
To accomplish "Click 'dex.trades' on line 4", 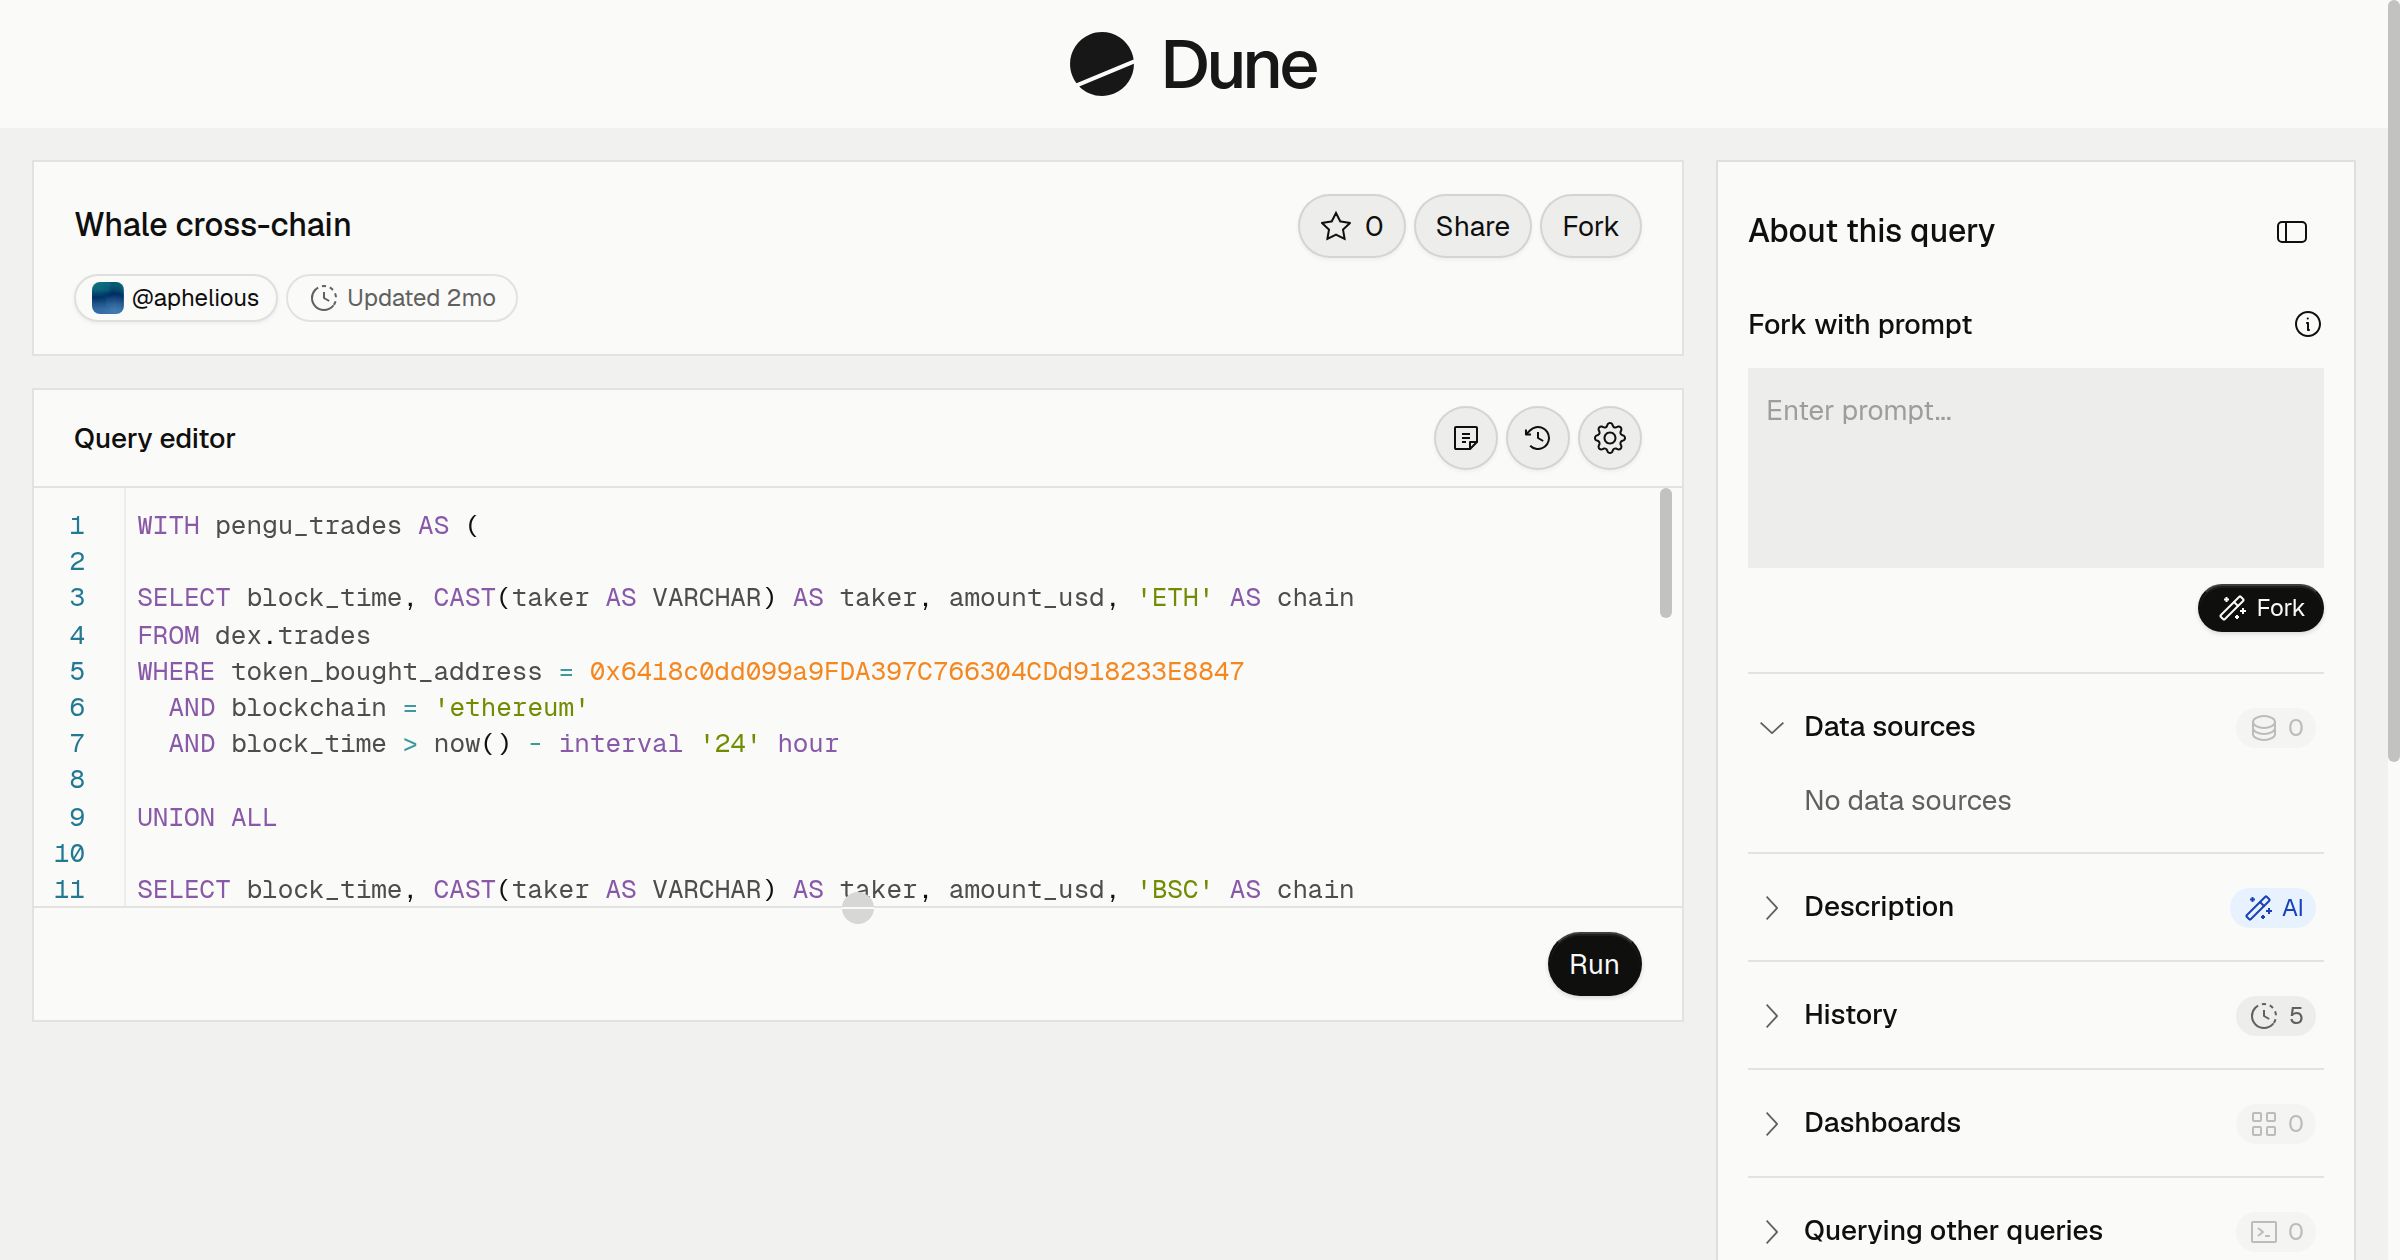I will pyautogui.click(x=292, y=635).
